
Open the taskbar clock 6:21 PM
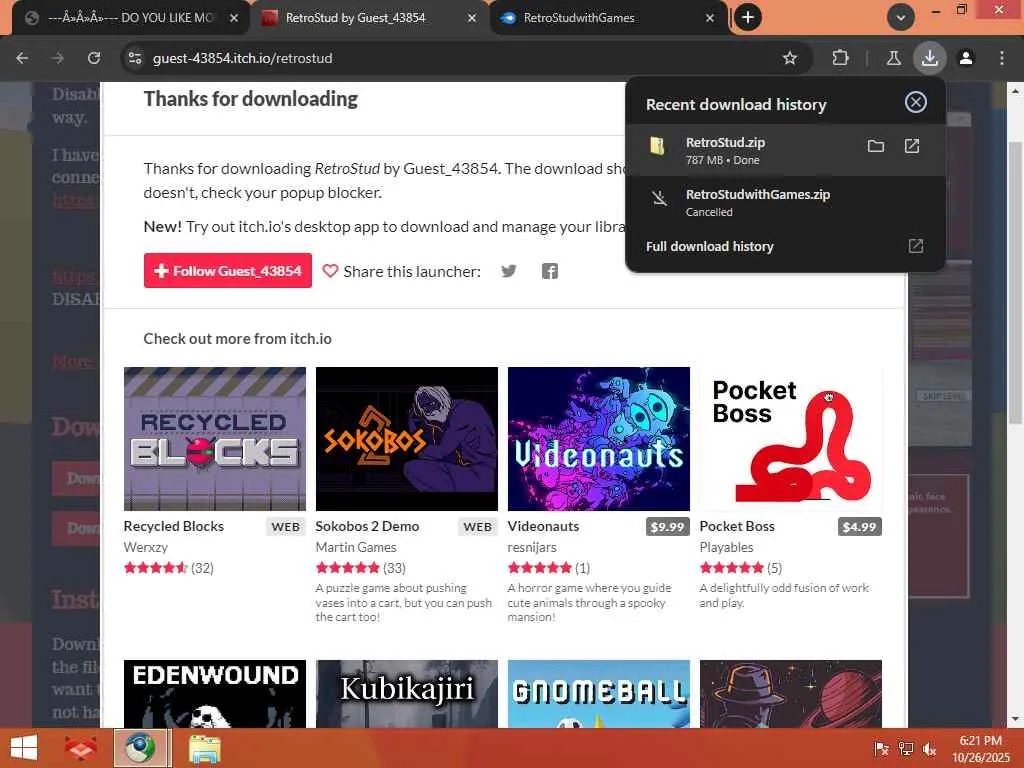pyautogui.click(x=980, y=748)
